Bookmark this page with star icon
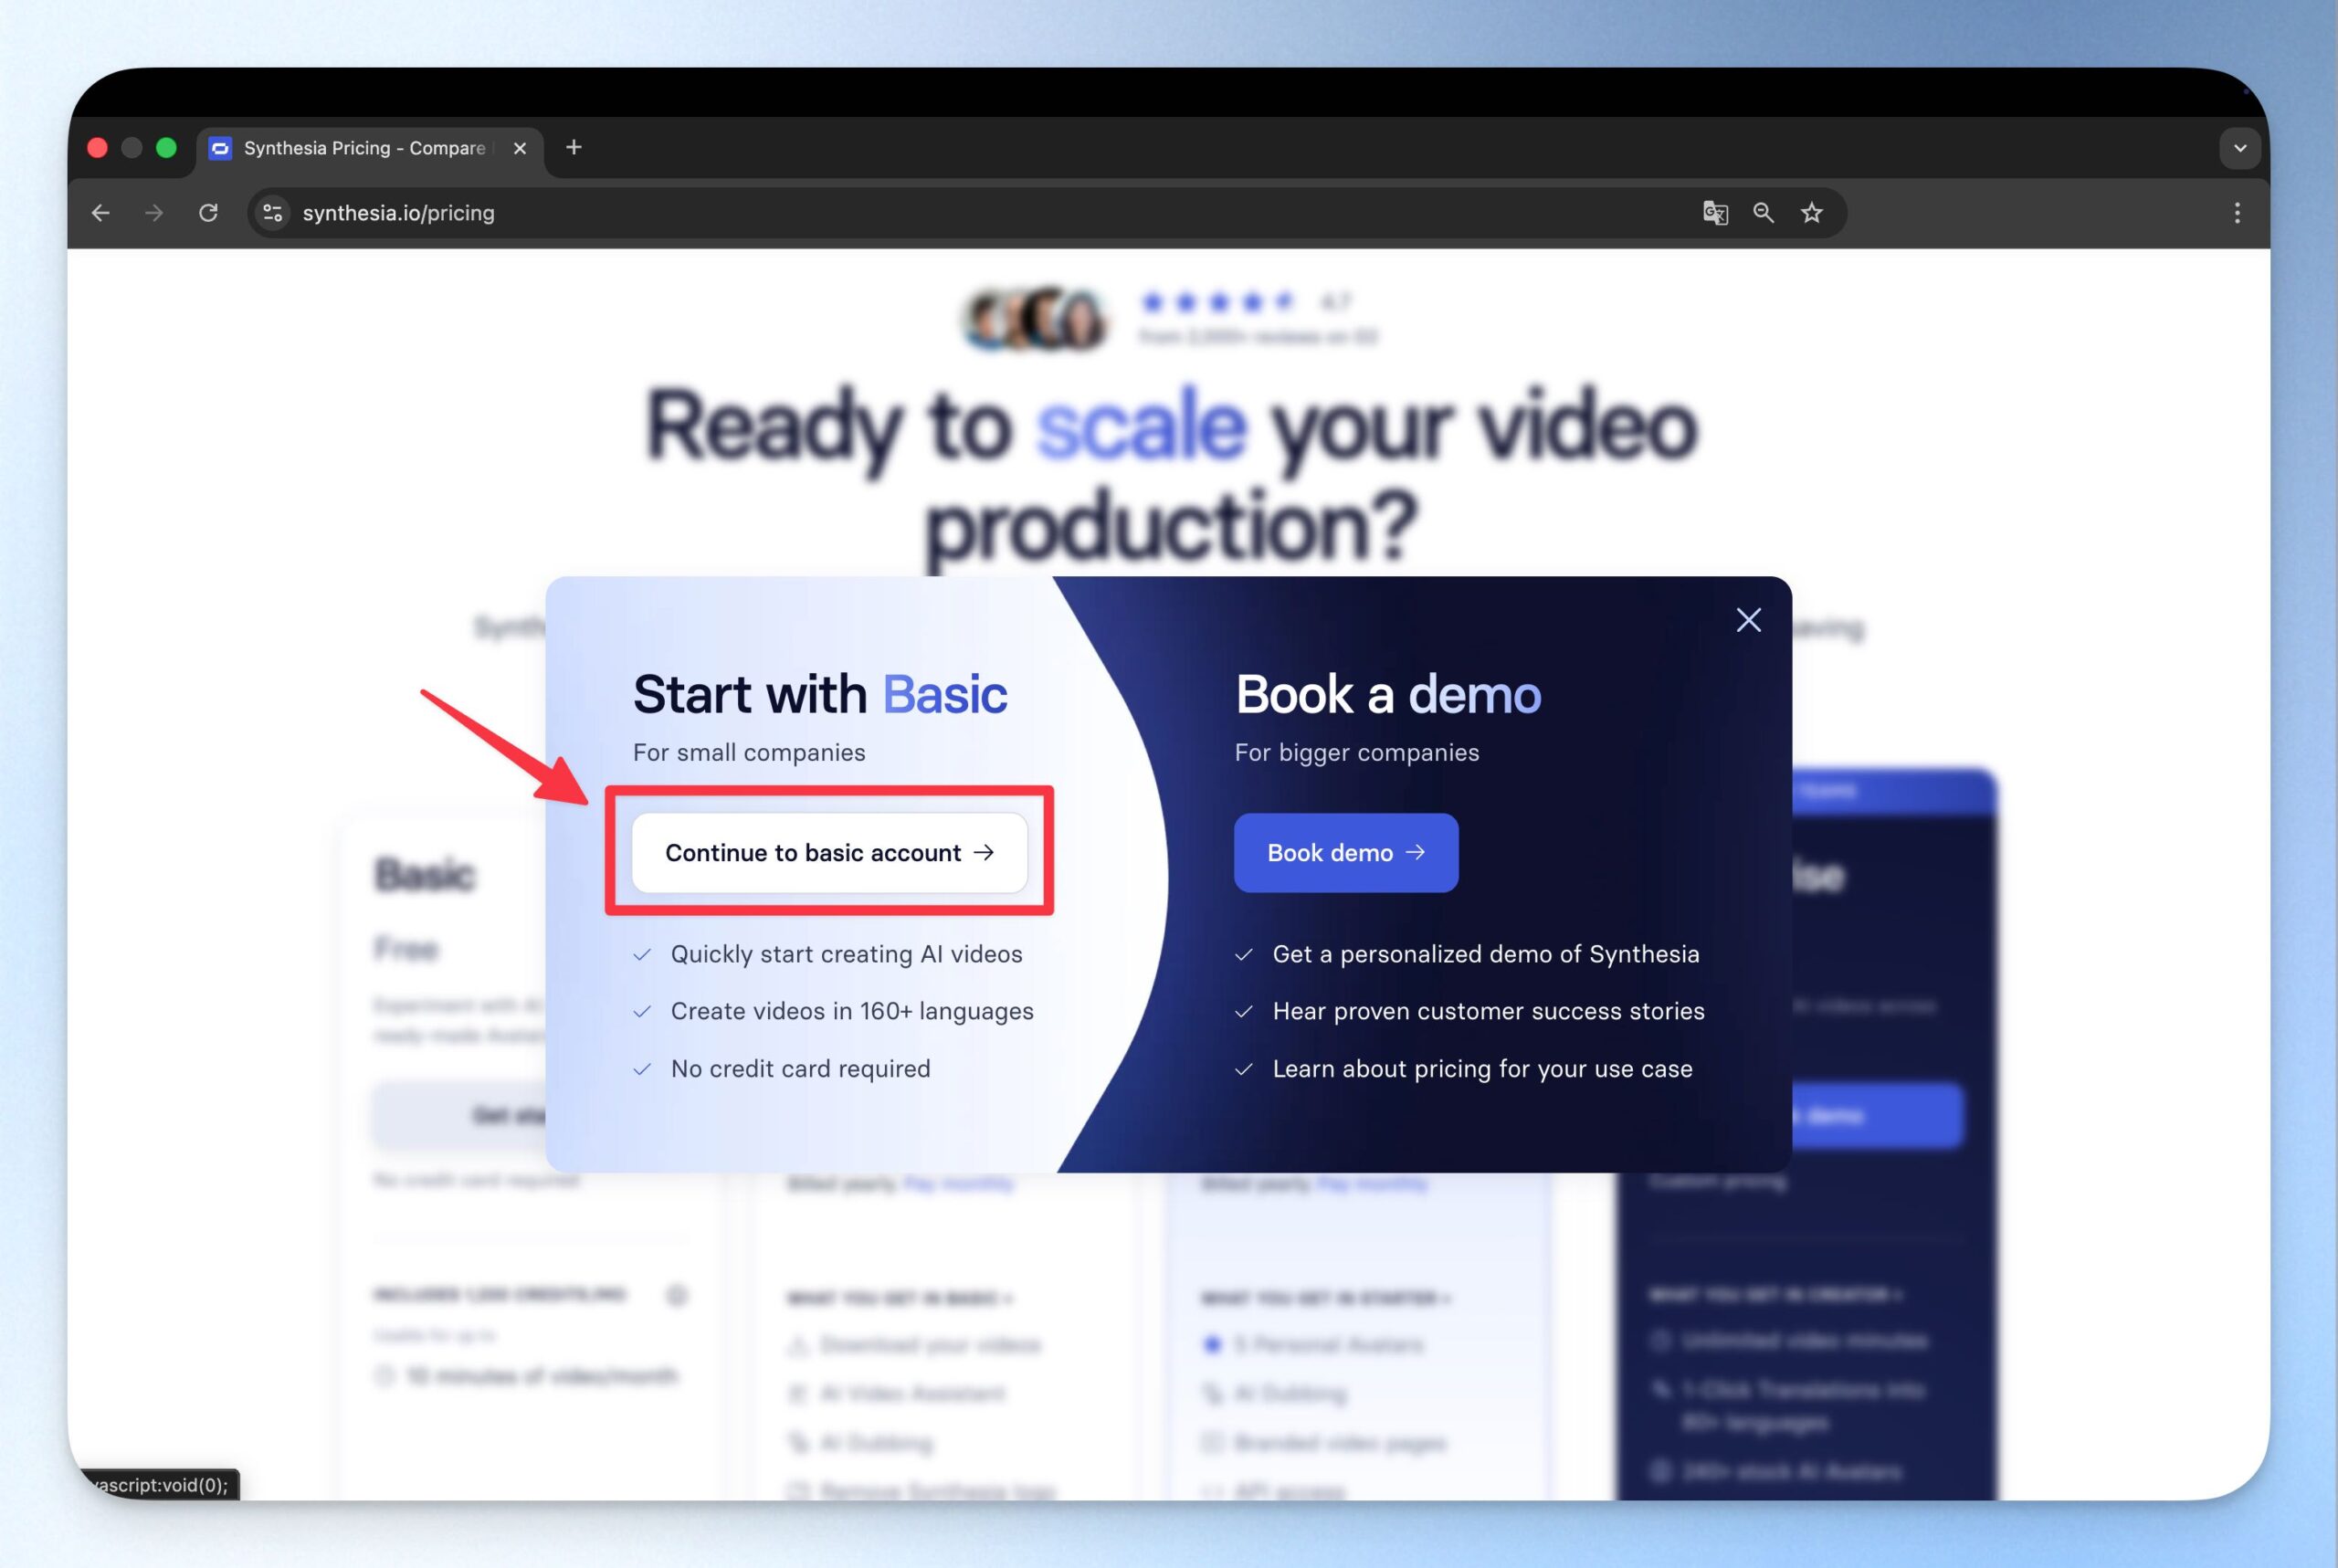The width and height of the screenshot is (2338, 1568). point(1811,213)
